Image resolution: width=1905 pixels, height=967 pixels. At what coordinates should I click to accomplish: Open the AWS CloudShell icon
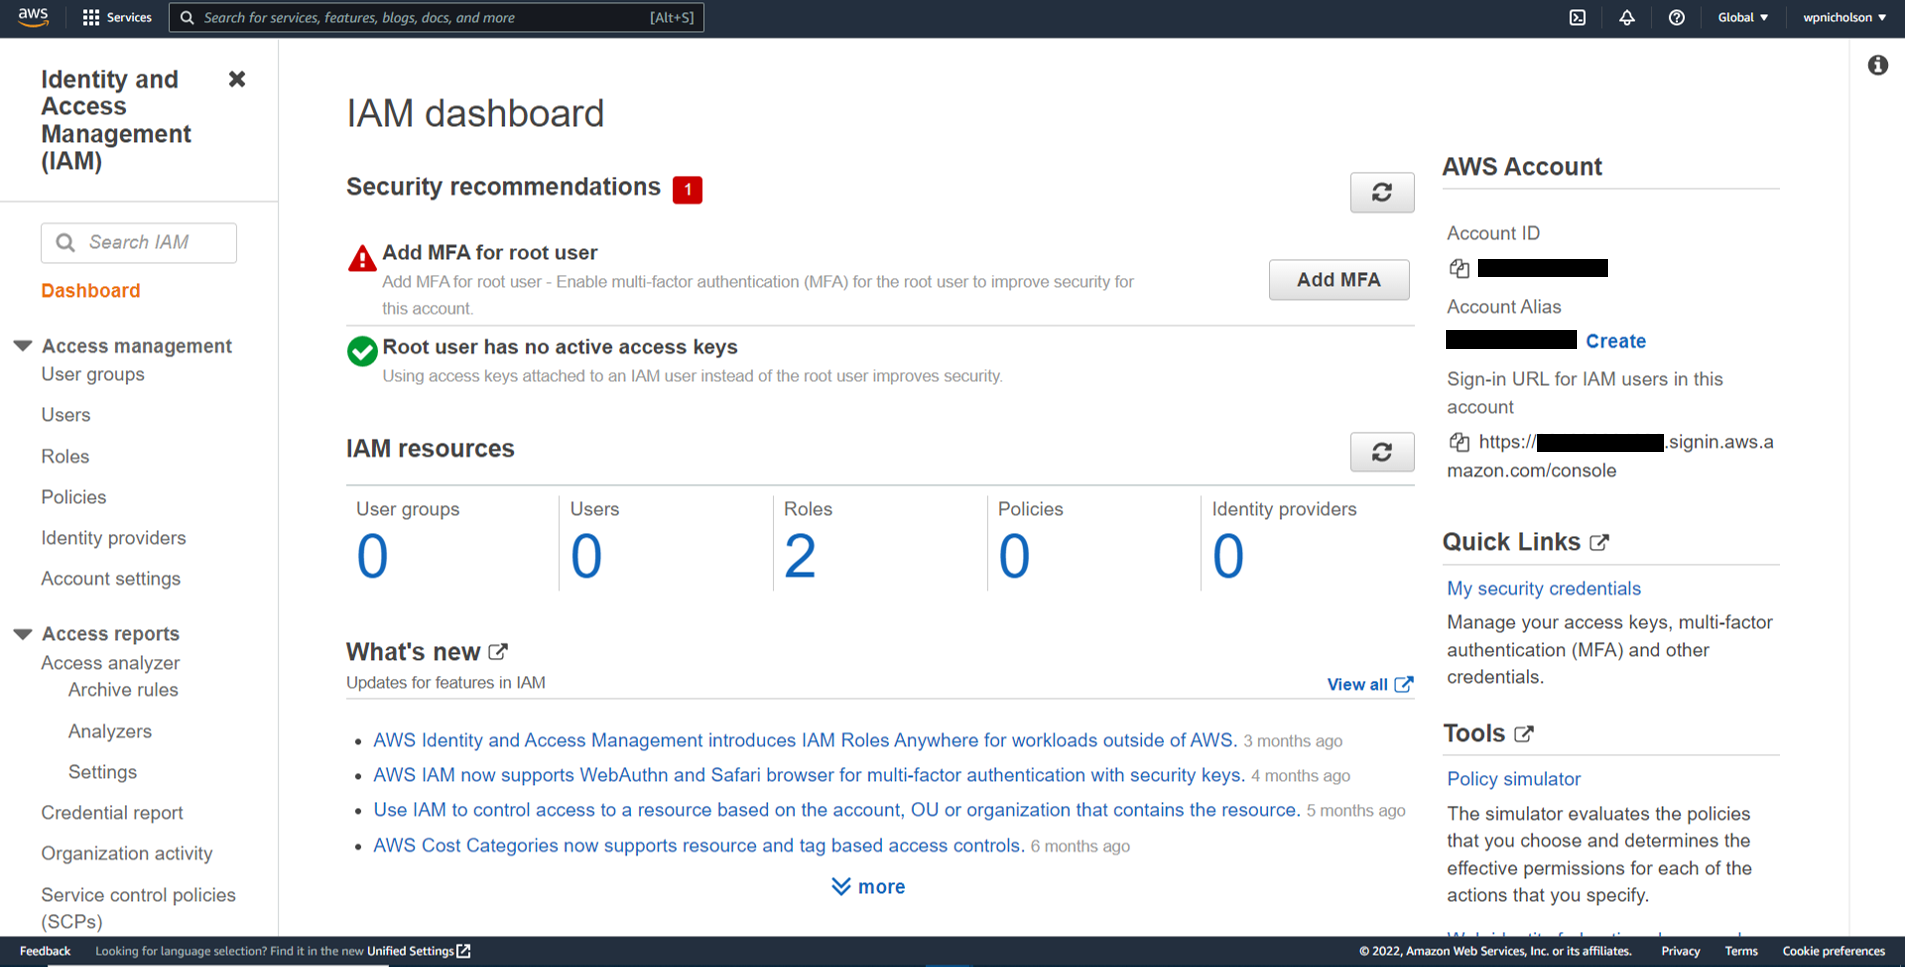[1577, 18]
